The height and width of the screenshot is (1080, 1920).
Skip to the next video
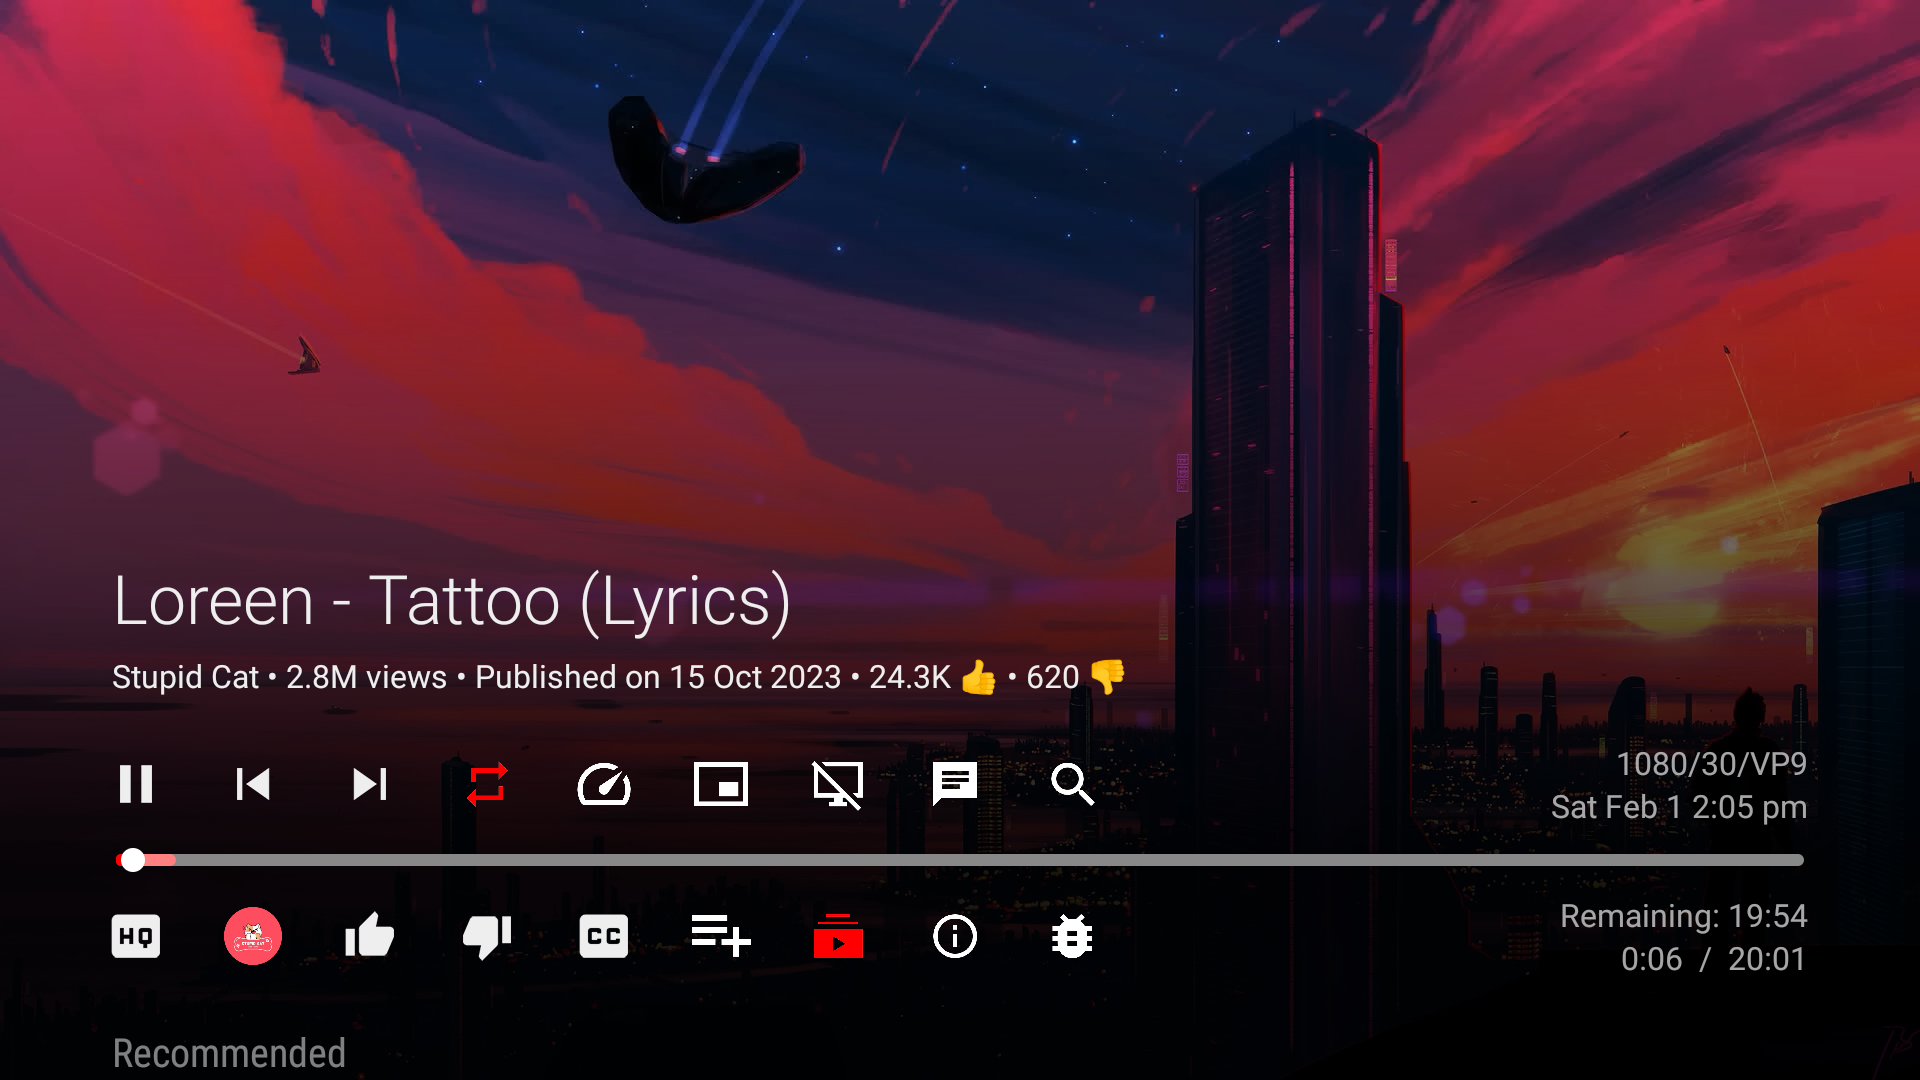(370, 784)
